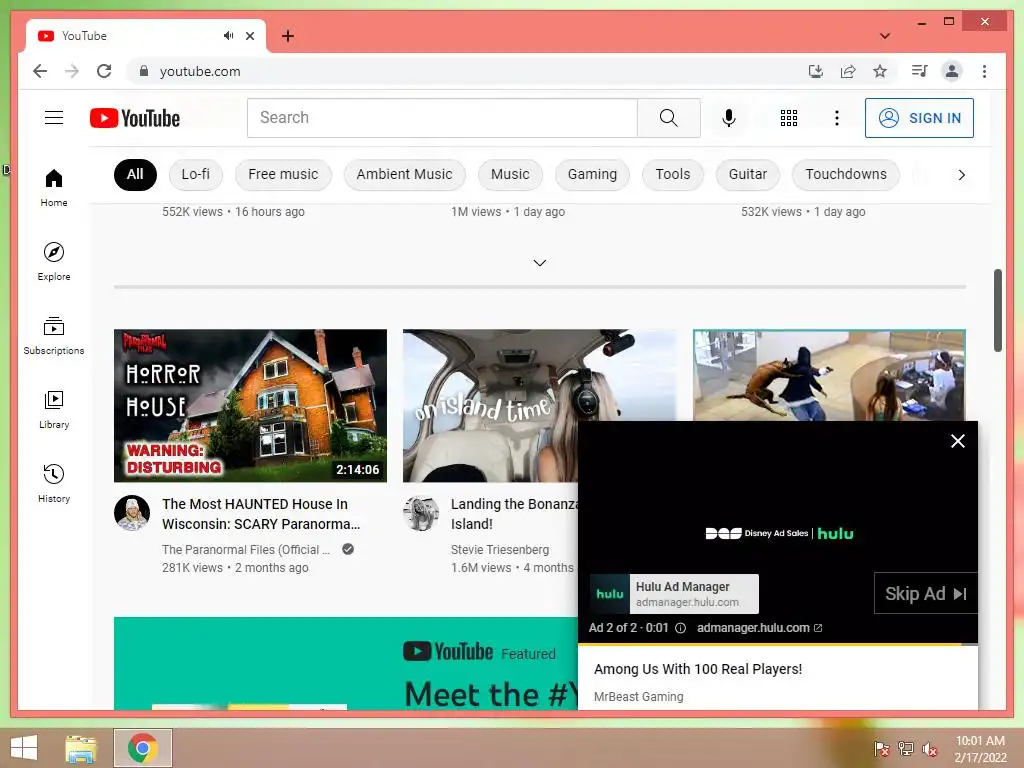The width and height of the screenshot is (1024, 768).
Task: Select the Tools chip
Action: [x=673, y=174]
